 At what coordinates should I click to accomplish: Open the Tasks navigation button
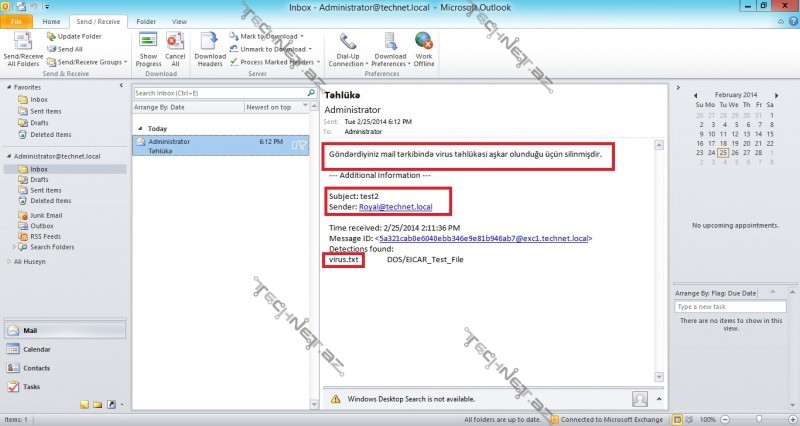[x=65, y=387]
